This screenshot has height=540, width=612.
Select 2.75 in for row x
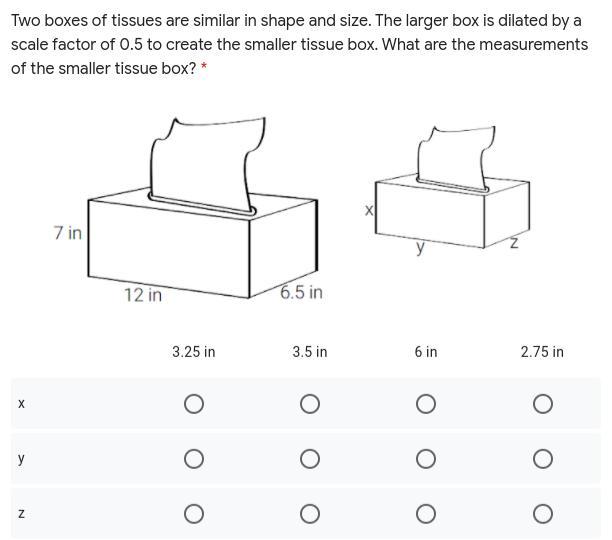tap(543, 404)
